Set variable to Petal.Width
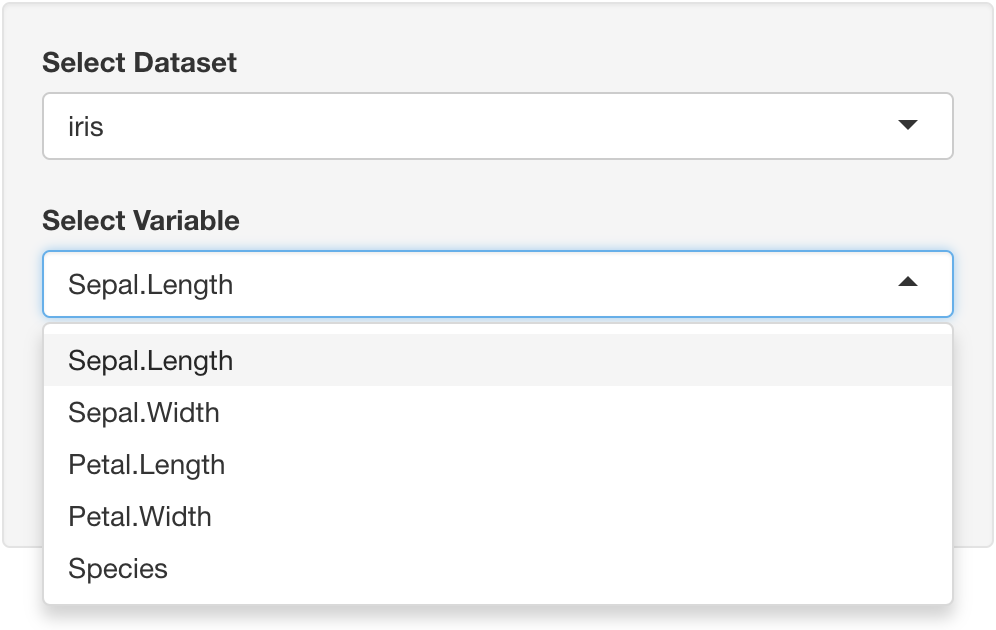 click(x=139, y=516)
